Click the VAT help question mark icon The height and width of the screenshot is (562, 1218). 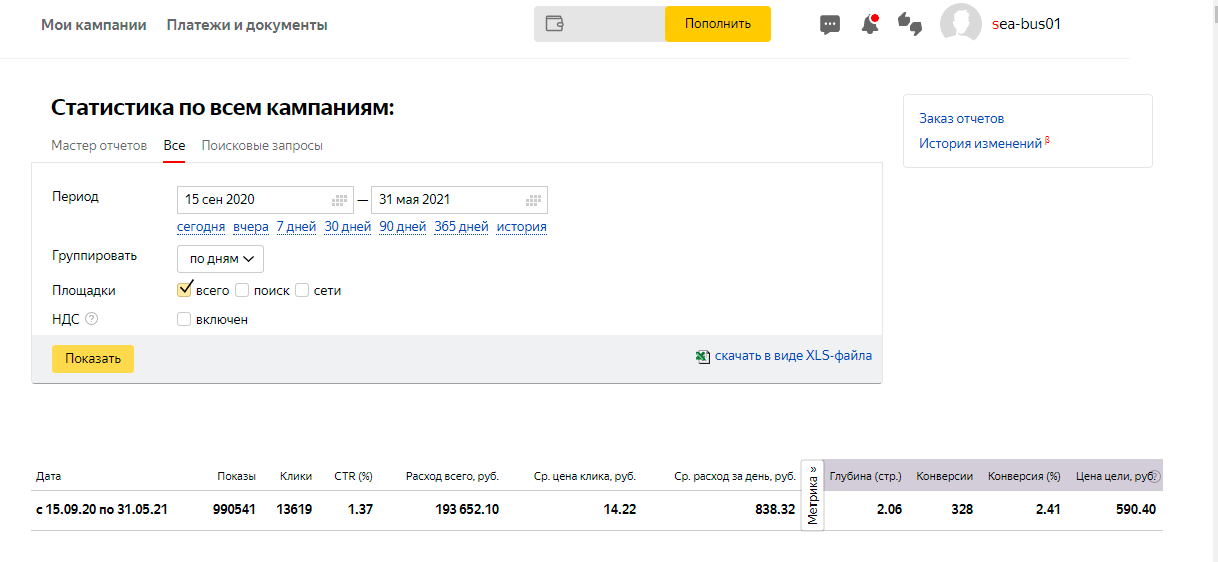[x=92, y=319]
